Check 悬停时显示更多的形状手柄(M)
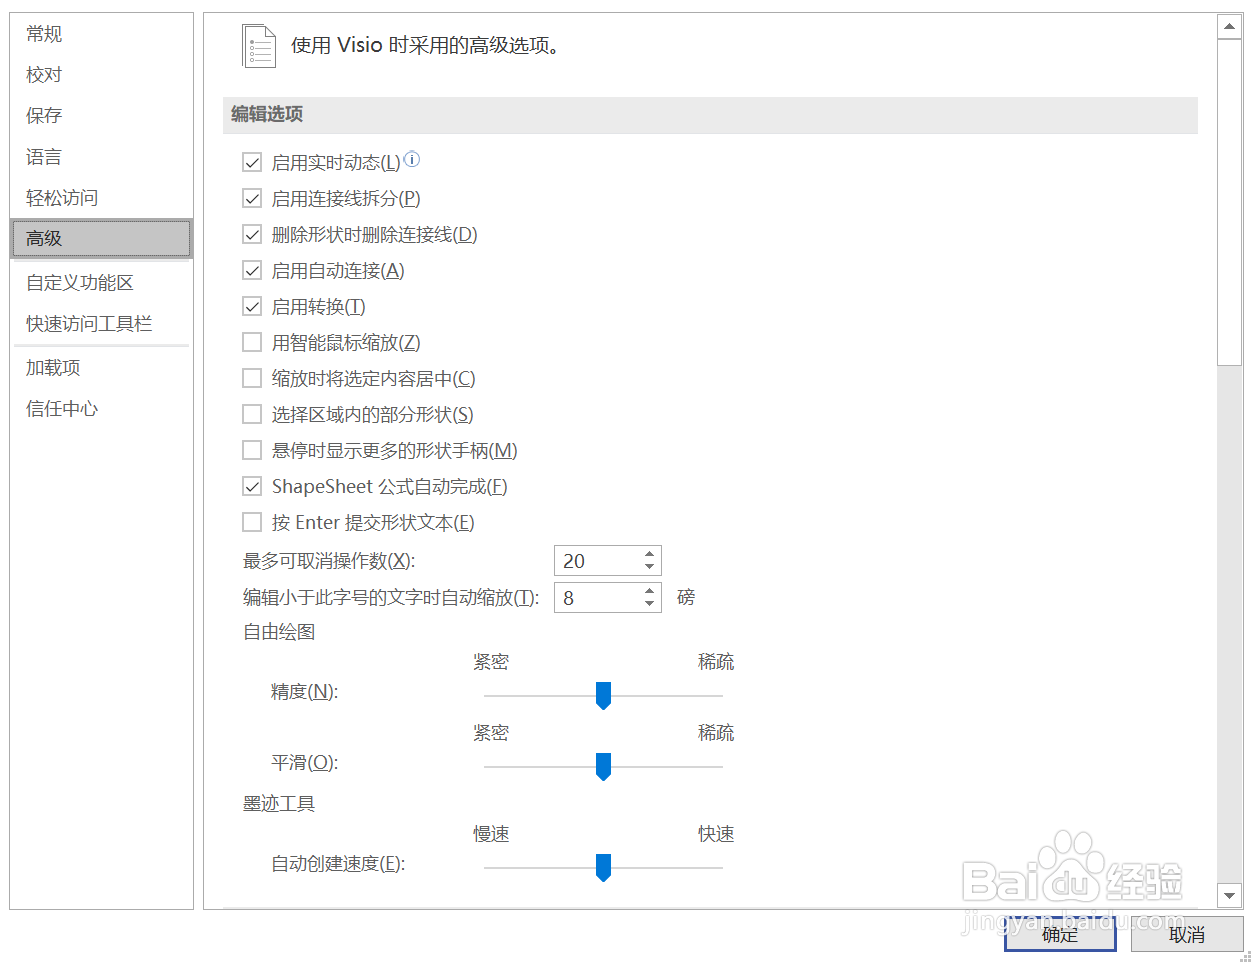Viewport: 1253px width, 964px height. click(x=252, y=450)
